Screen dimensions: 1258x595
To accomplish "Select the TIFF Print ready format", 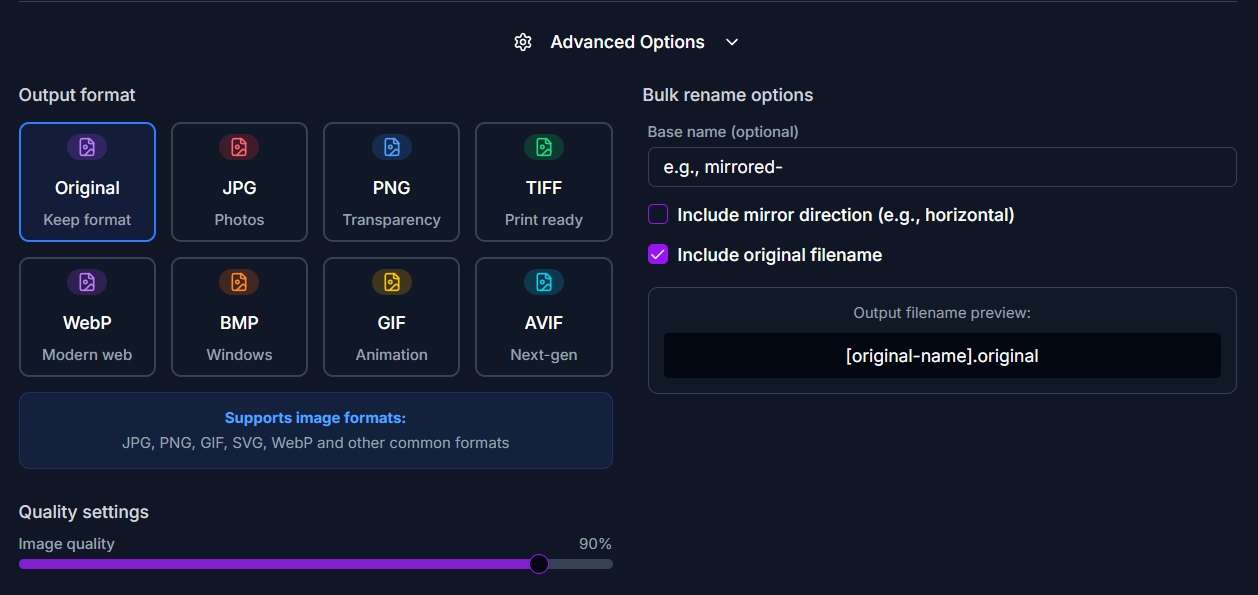I will tap(543, 182).
